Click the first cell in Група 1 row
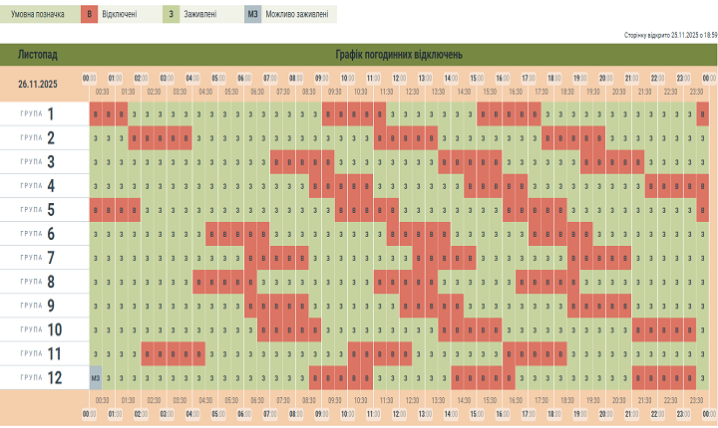 pos(96,114)
